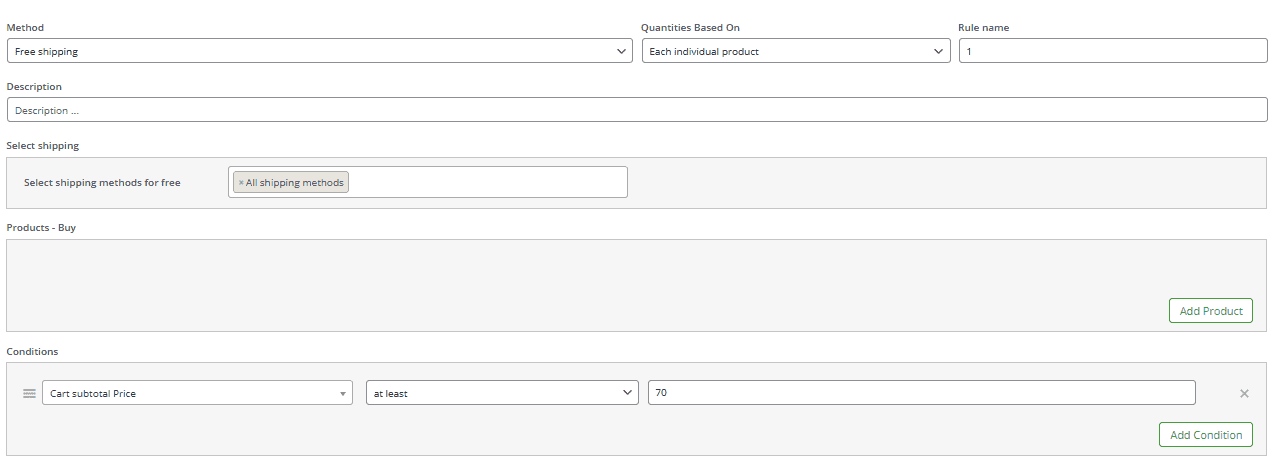The image size is (1277, 468).
Task: Click the Rule name input field
Action: [x=1112, y=51]
